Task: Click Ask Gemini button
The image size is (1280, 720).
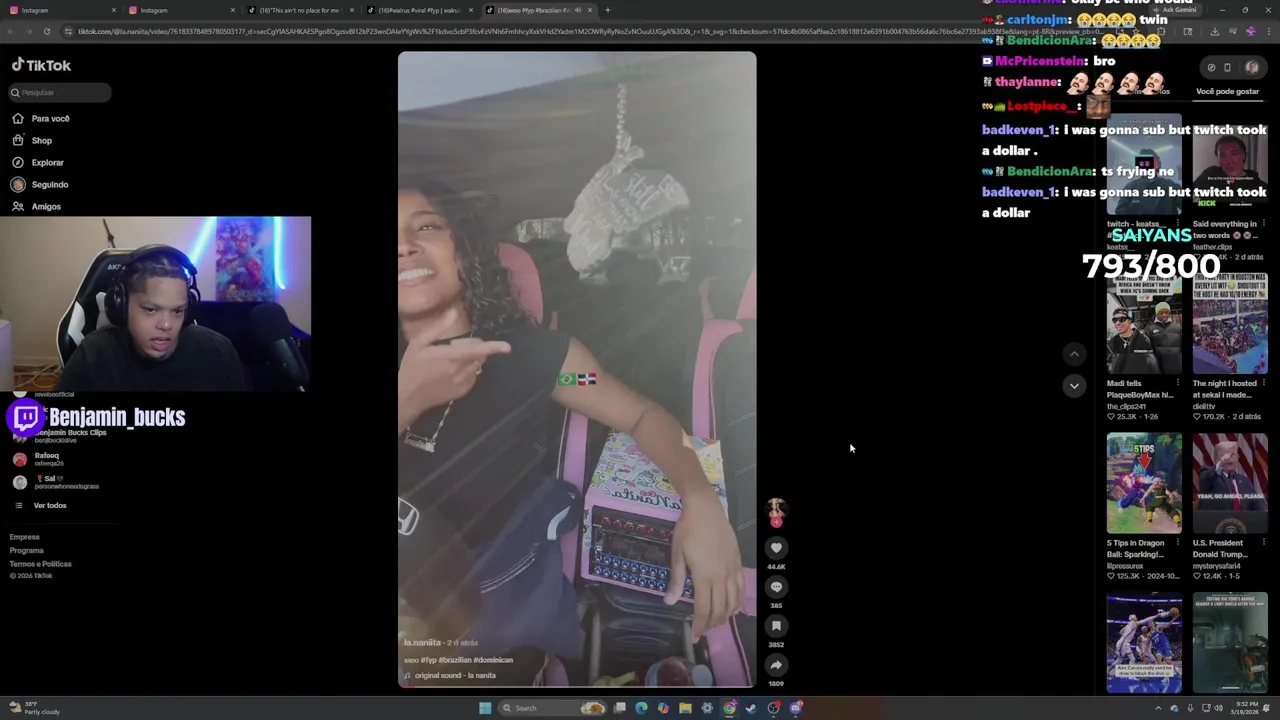Action: coord(1174,10)
